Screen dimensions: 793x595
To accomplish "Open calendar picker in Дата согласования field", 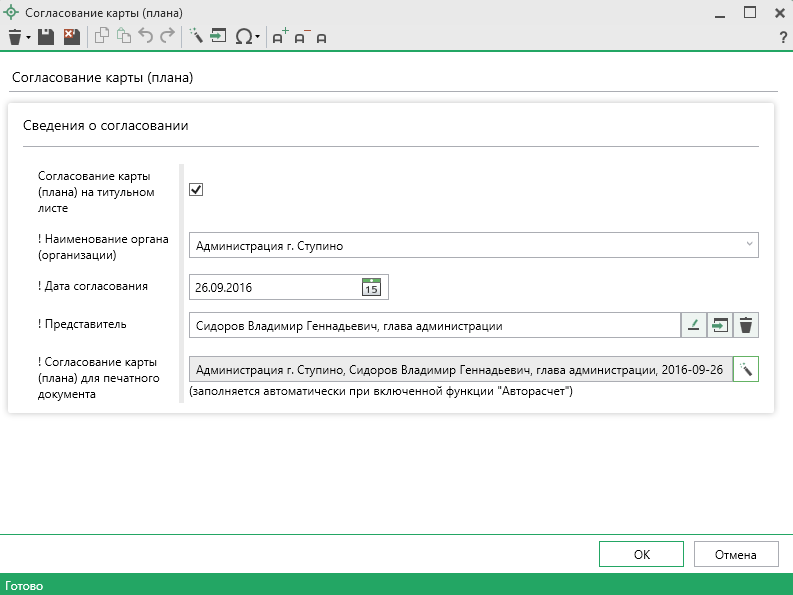I will tap(371, 287).
